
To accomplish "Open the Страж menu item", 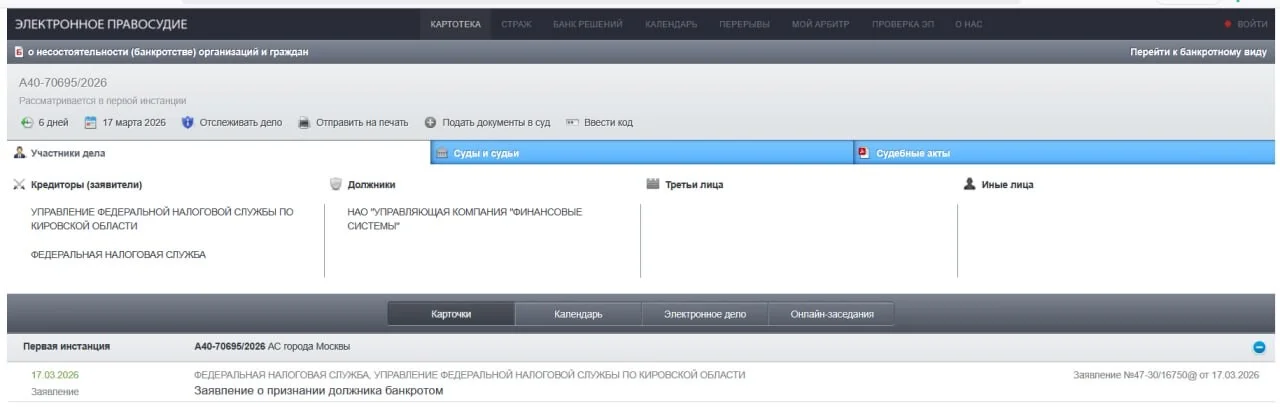I will tap(516, 24).
